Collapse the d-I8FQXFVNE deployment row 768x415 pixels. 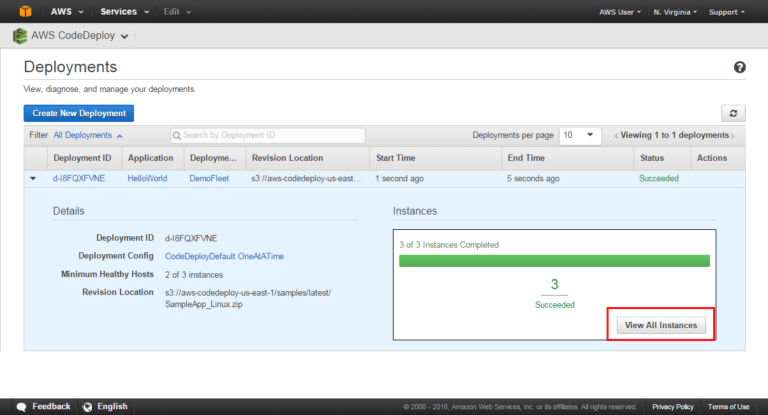click(x=33, y=178)
